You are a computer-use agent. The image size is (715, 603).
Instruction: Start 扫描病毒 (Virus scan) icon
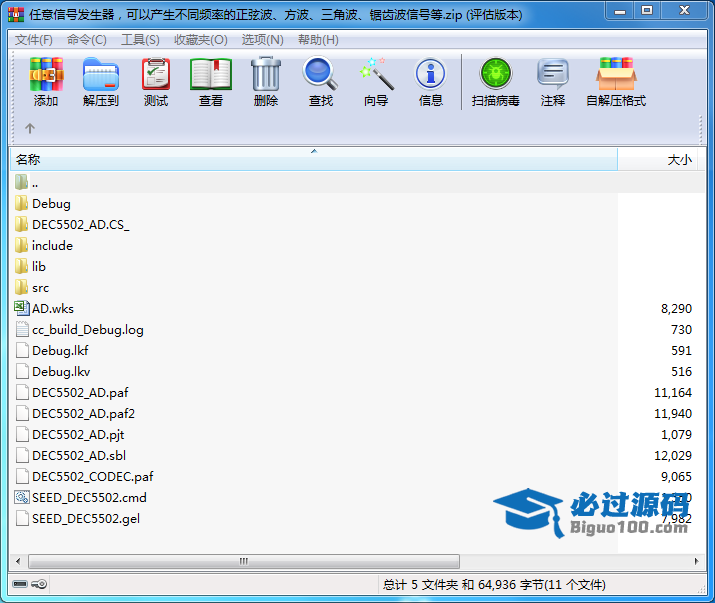click(x=496, y=74)
